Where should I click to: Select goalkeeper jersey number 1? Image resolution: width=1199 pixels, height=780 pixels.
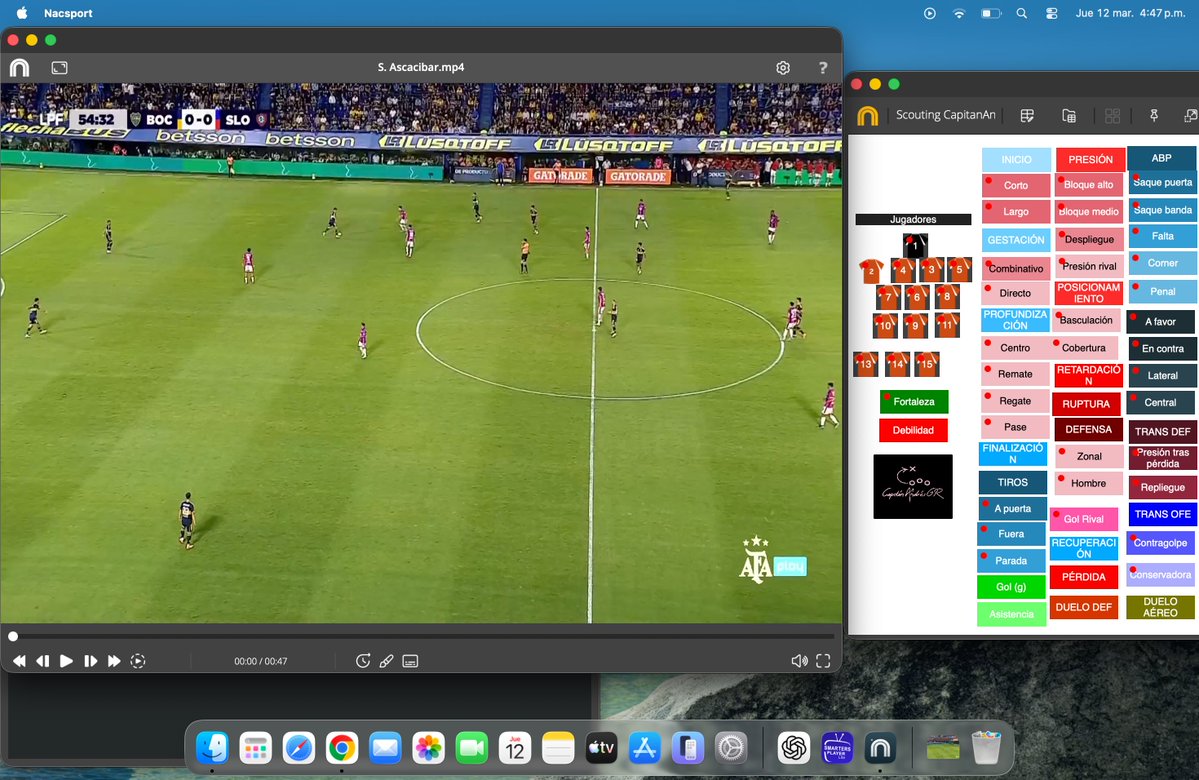coord(915,245)
